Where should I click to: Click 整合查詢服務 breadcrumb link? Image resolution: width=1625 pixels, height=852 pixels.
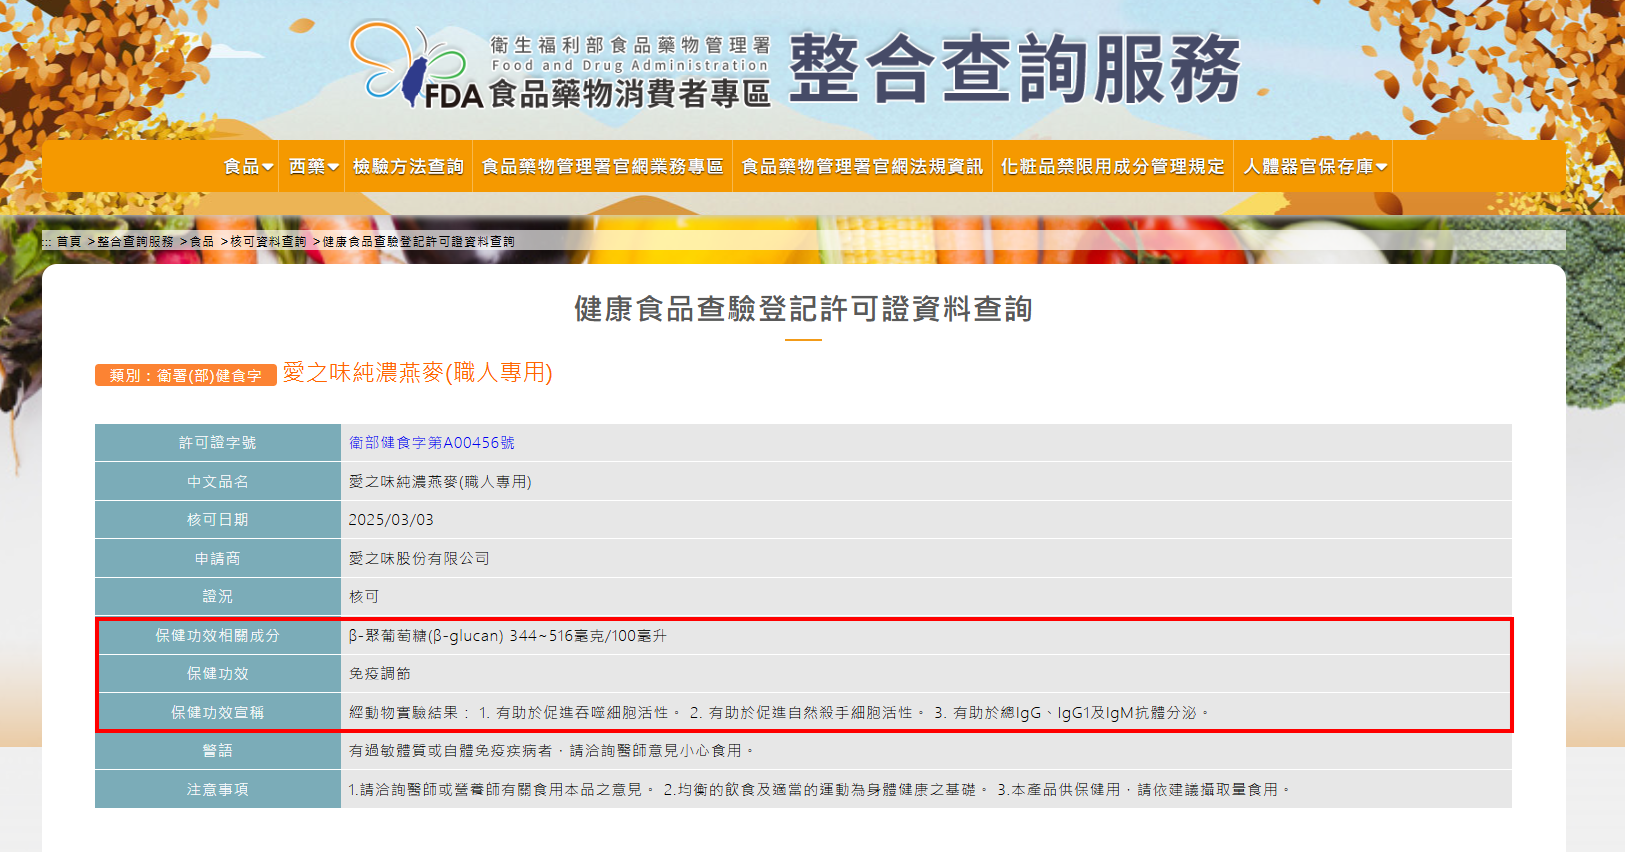pyautogui.click(x=135, y=242)
